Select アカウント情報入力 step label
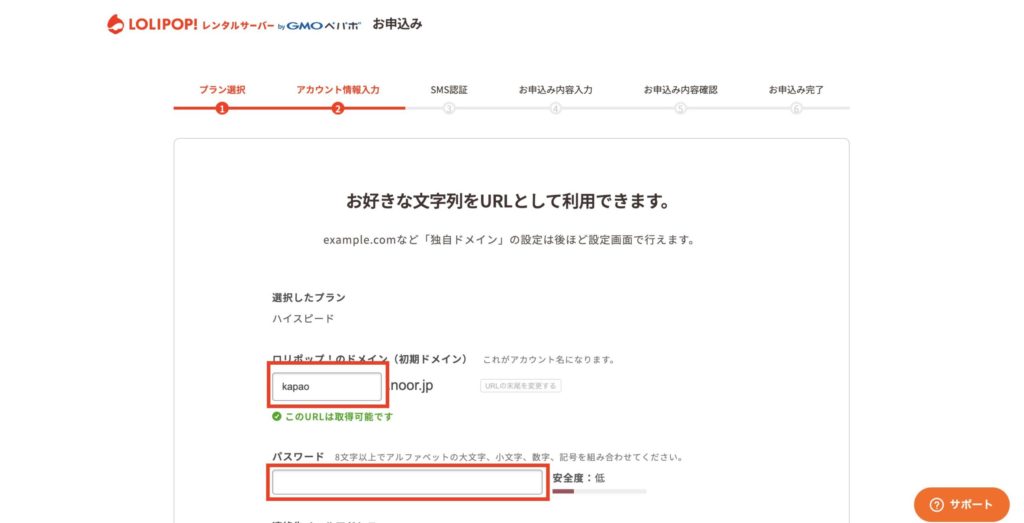 (338, 90)
